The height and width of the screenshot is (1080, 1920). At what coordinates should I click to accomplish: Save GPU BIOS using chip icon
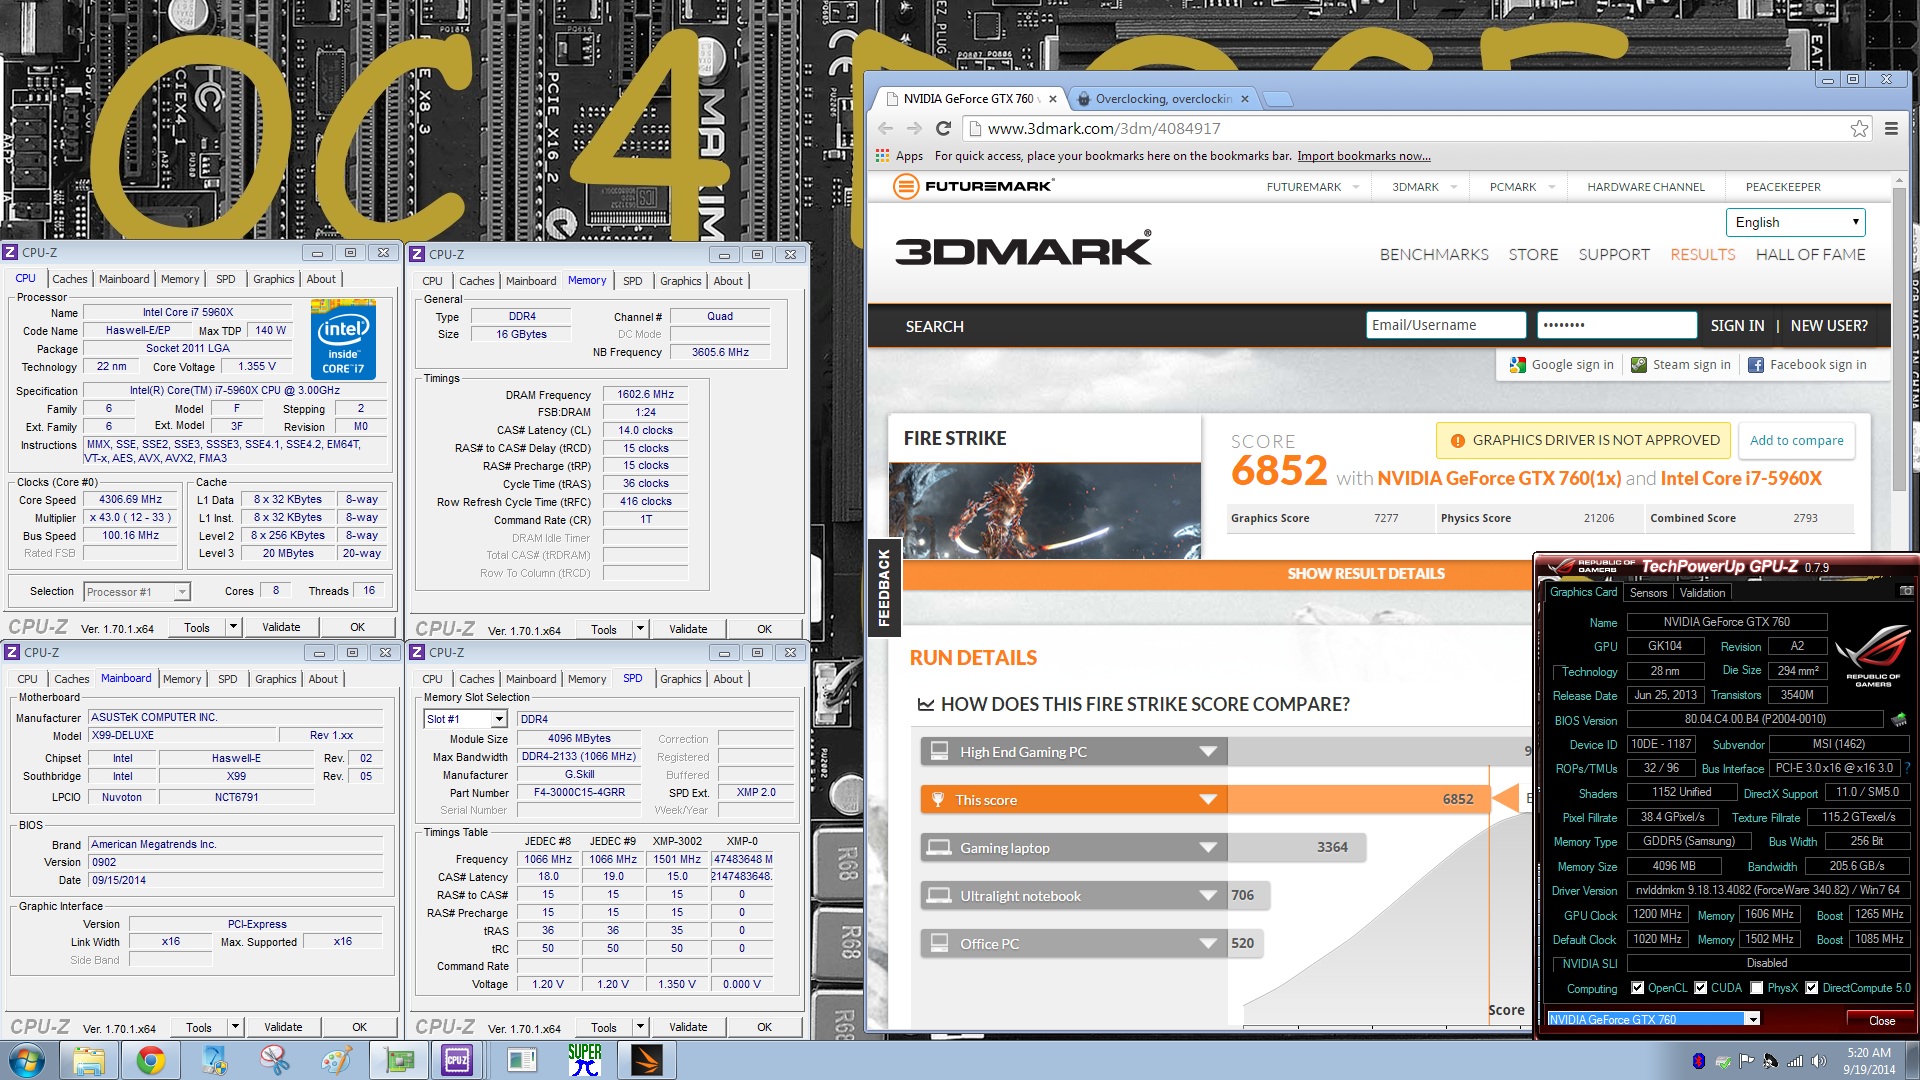click(1899, 719)
